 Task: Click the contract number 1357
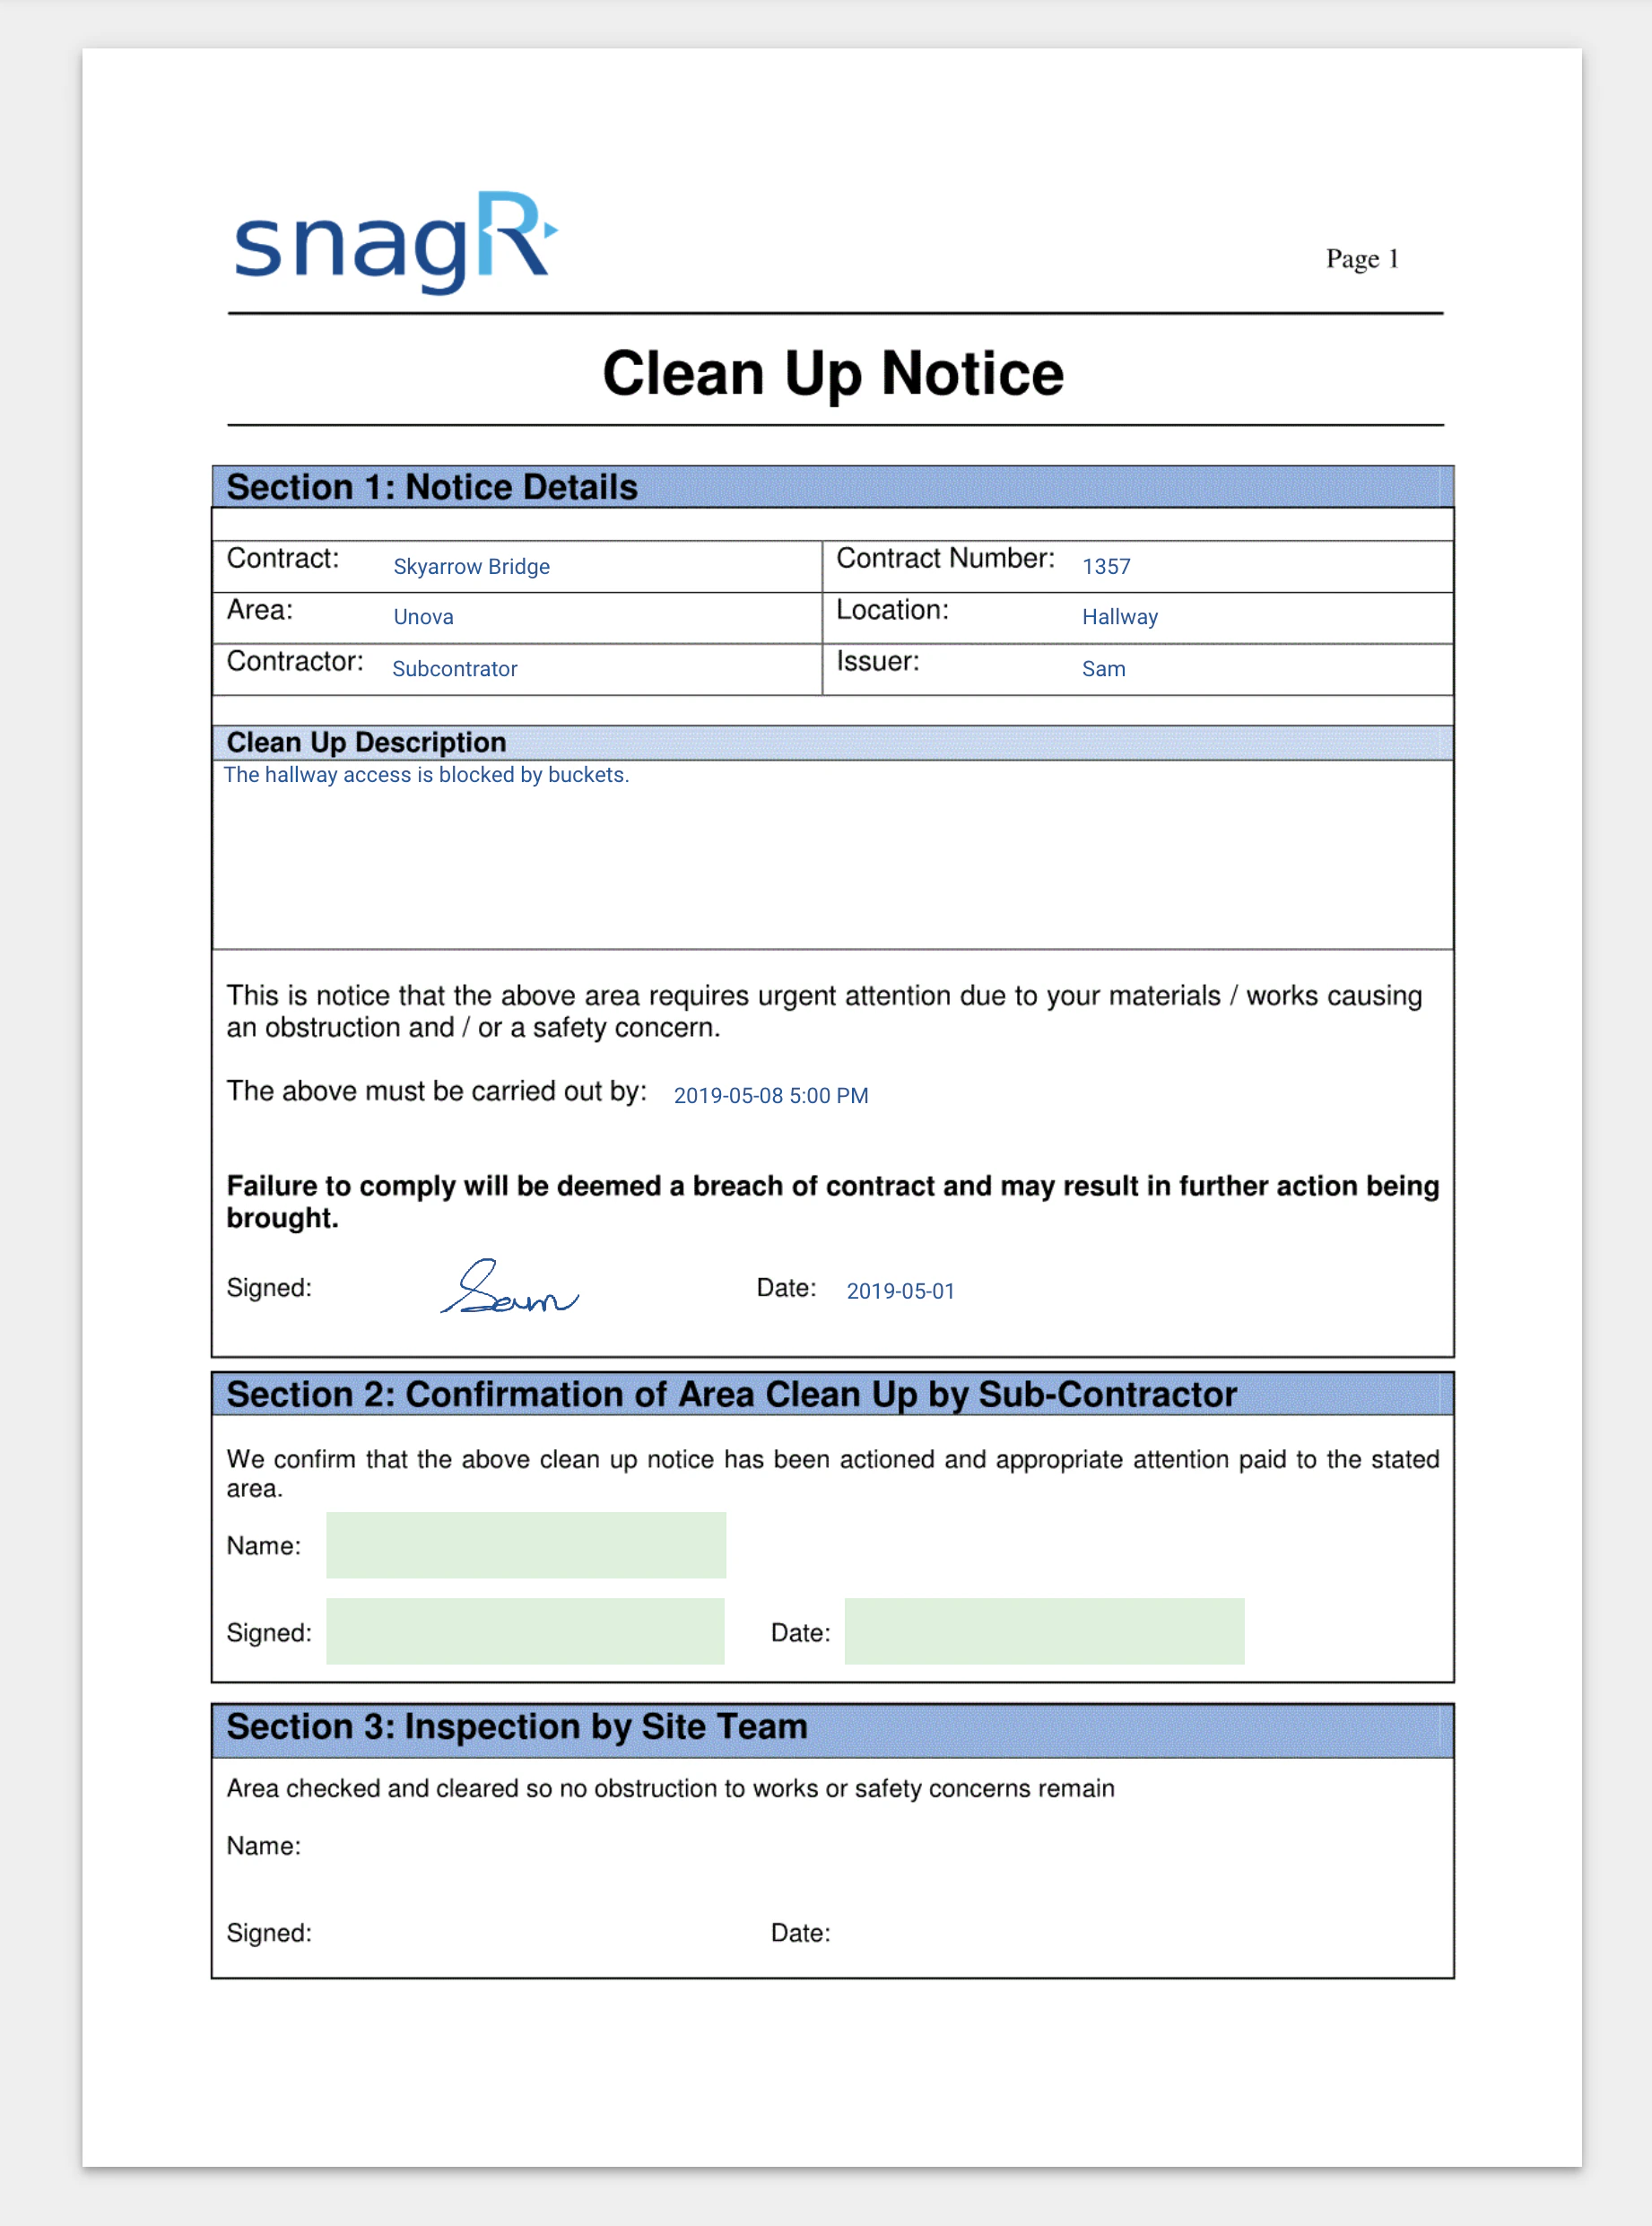click(1105, 566)
